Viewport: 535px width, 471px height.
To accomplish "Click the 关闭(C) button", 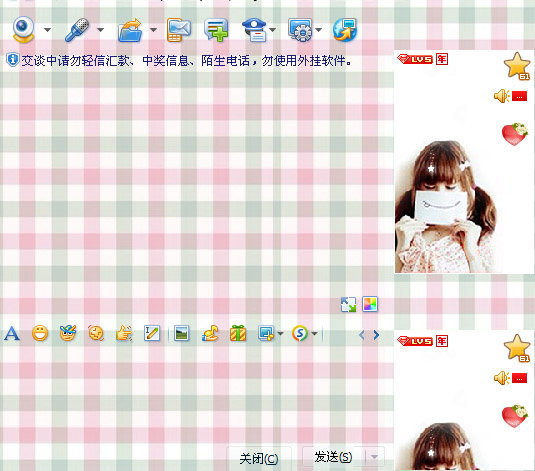I will [x=259, y=458].
